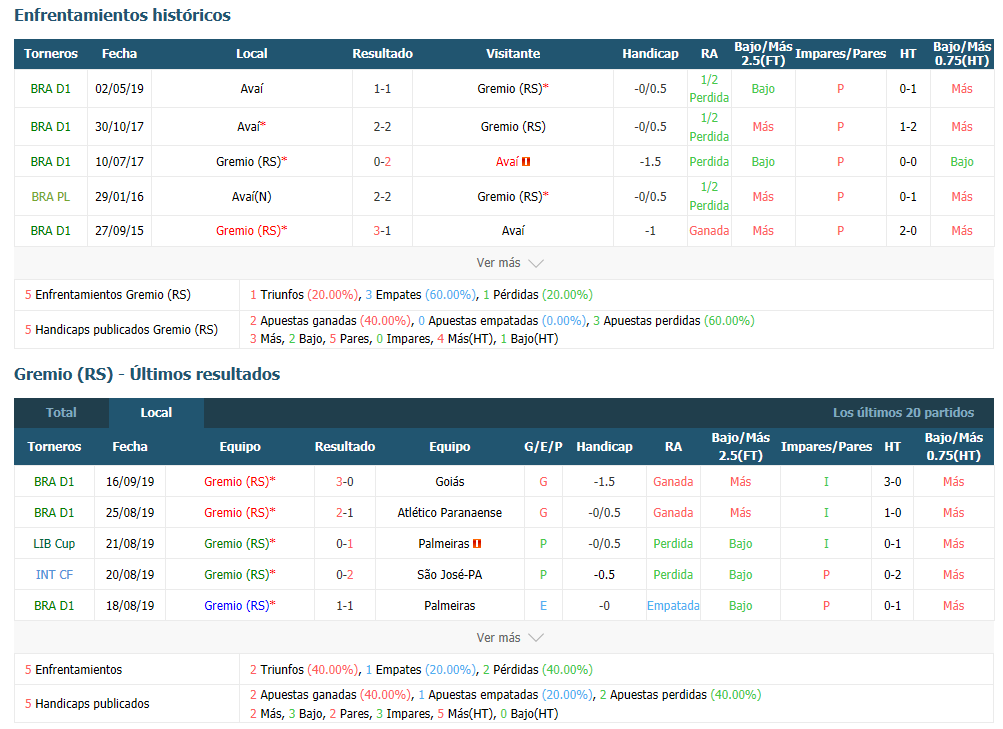Click date 20/08/19 in results table

[130, 574]
